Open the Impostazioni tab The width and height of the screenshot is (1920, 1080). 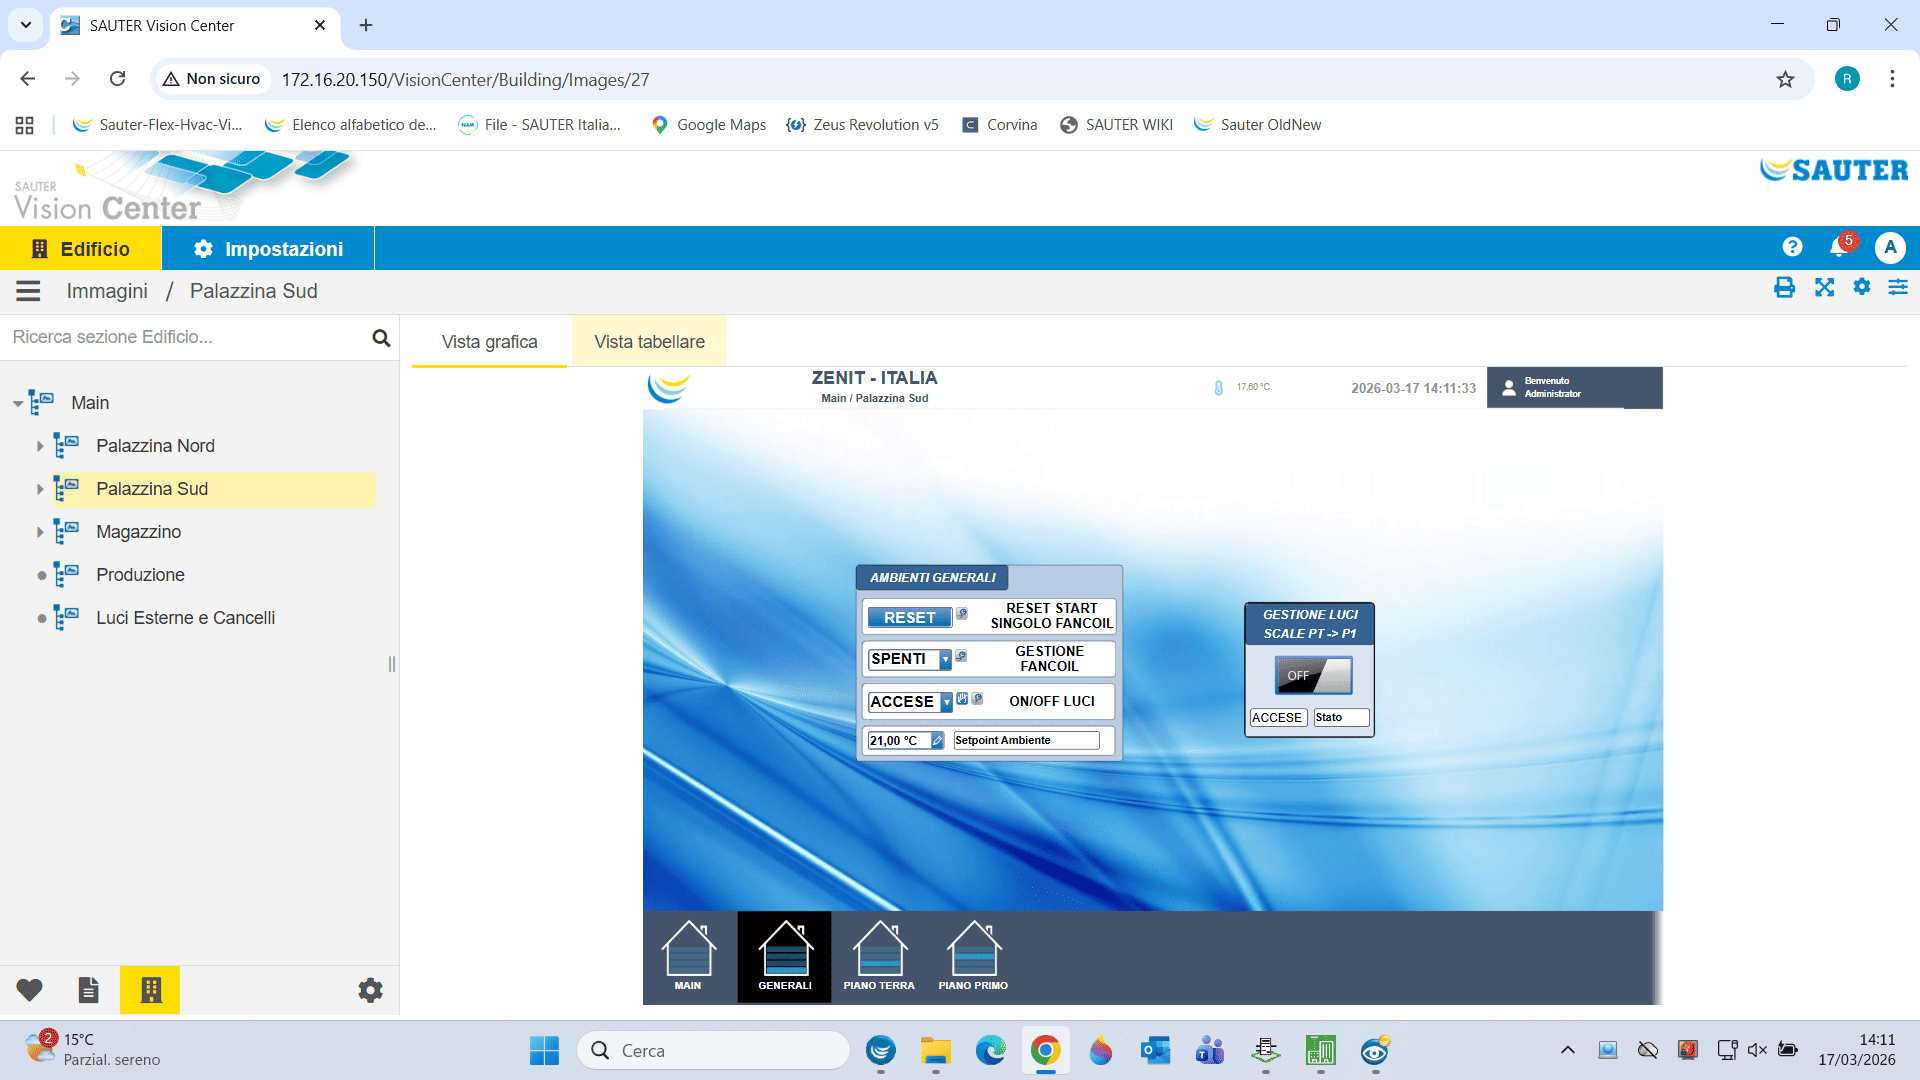[x=268, y=249]
